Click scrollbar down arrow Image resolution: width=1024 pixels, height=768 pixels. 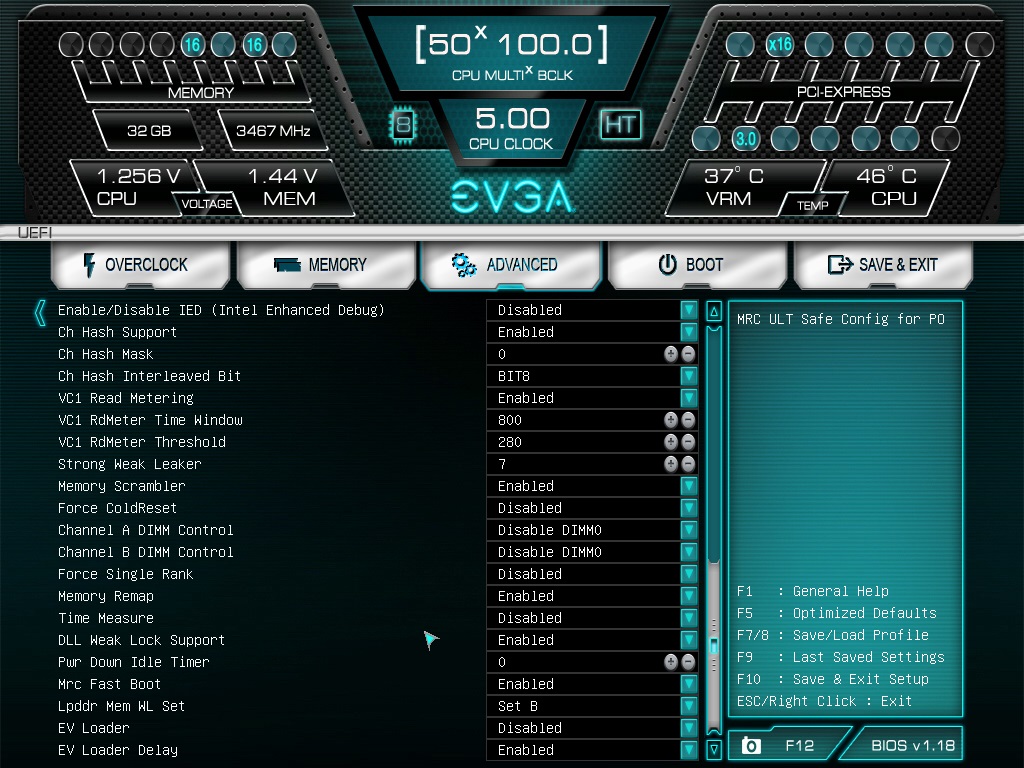click(714, 748)
